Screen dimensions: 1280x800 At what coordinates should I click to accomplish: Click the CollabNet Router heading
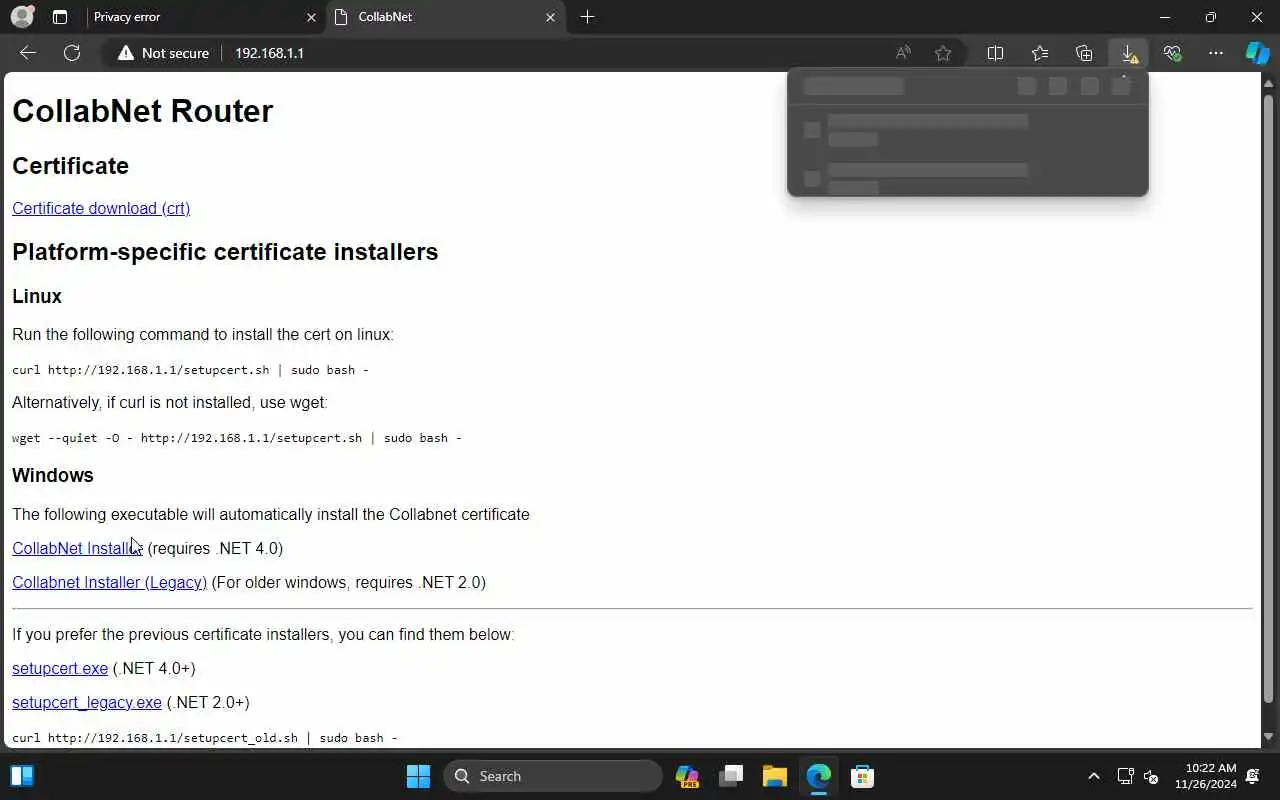[x=142, y=111]
